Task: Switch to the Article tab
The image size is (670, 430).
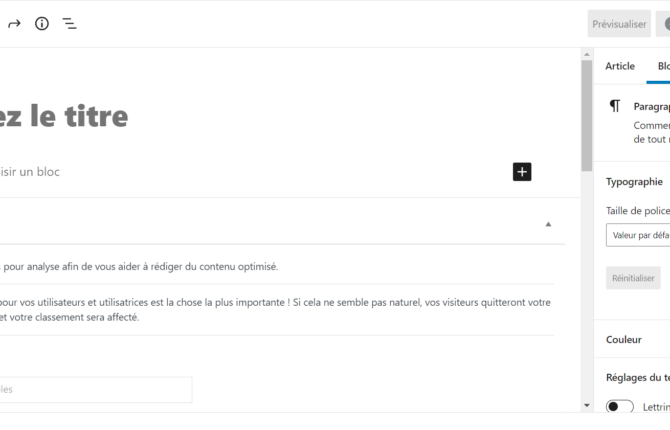Action: pos(620,66)
